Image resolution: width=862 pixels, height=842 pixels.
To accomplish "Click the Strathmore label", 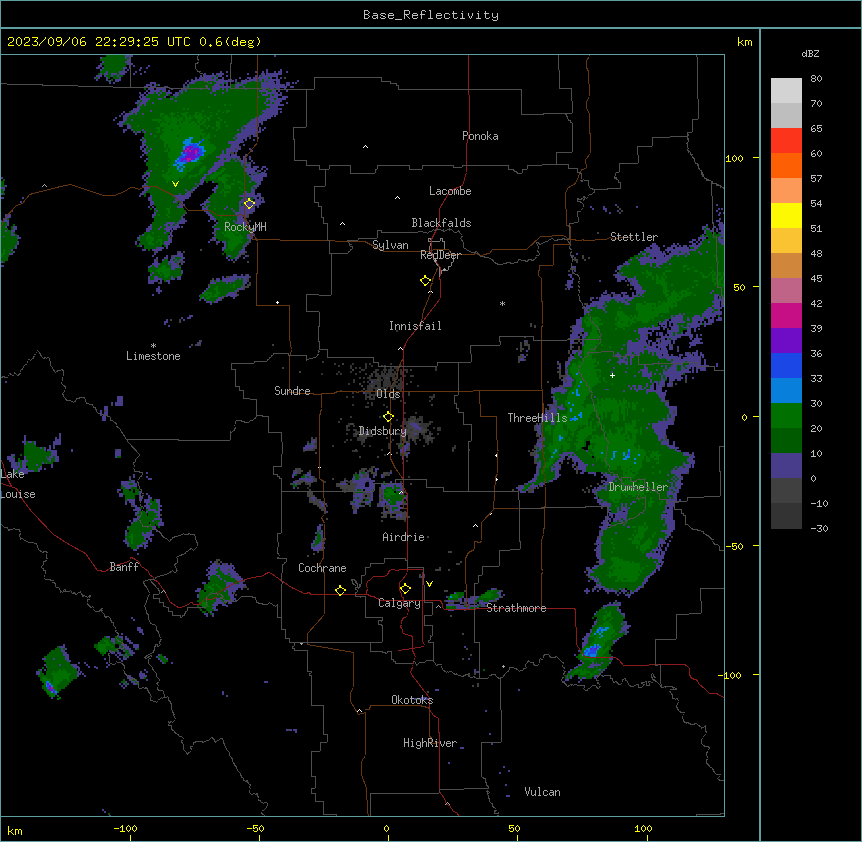I will [x=516, y=608].
